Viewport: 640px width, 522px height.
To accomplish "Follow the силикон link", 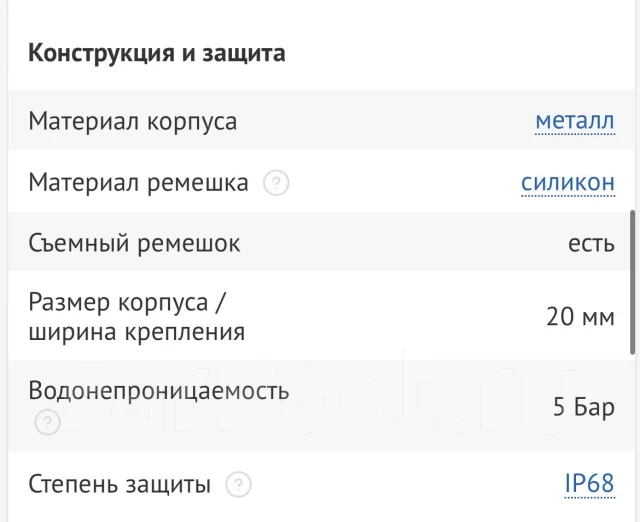I will 568,182.
